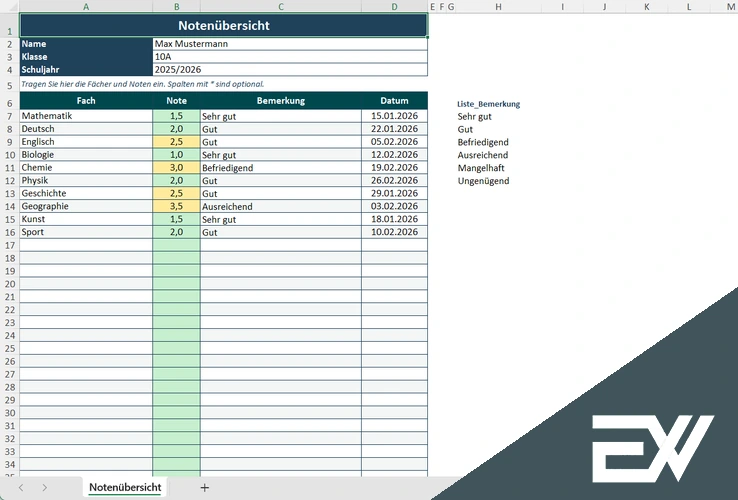This screenshot has width=738, height=500.
Task: Open the Notenübersicht sheet tab
Action: (125, 487)
